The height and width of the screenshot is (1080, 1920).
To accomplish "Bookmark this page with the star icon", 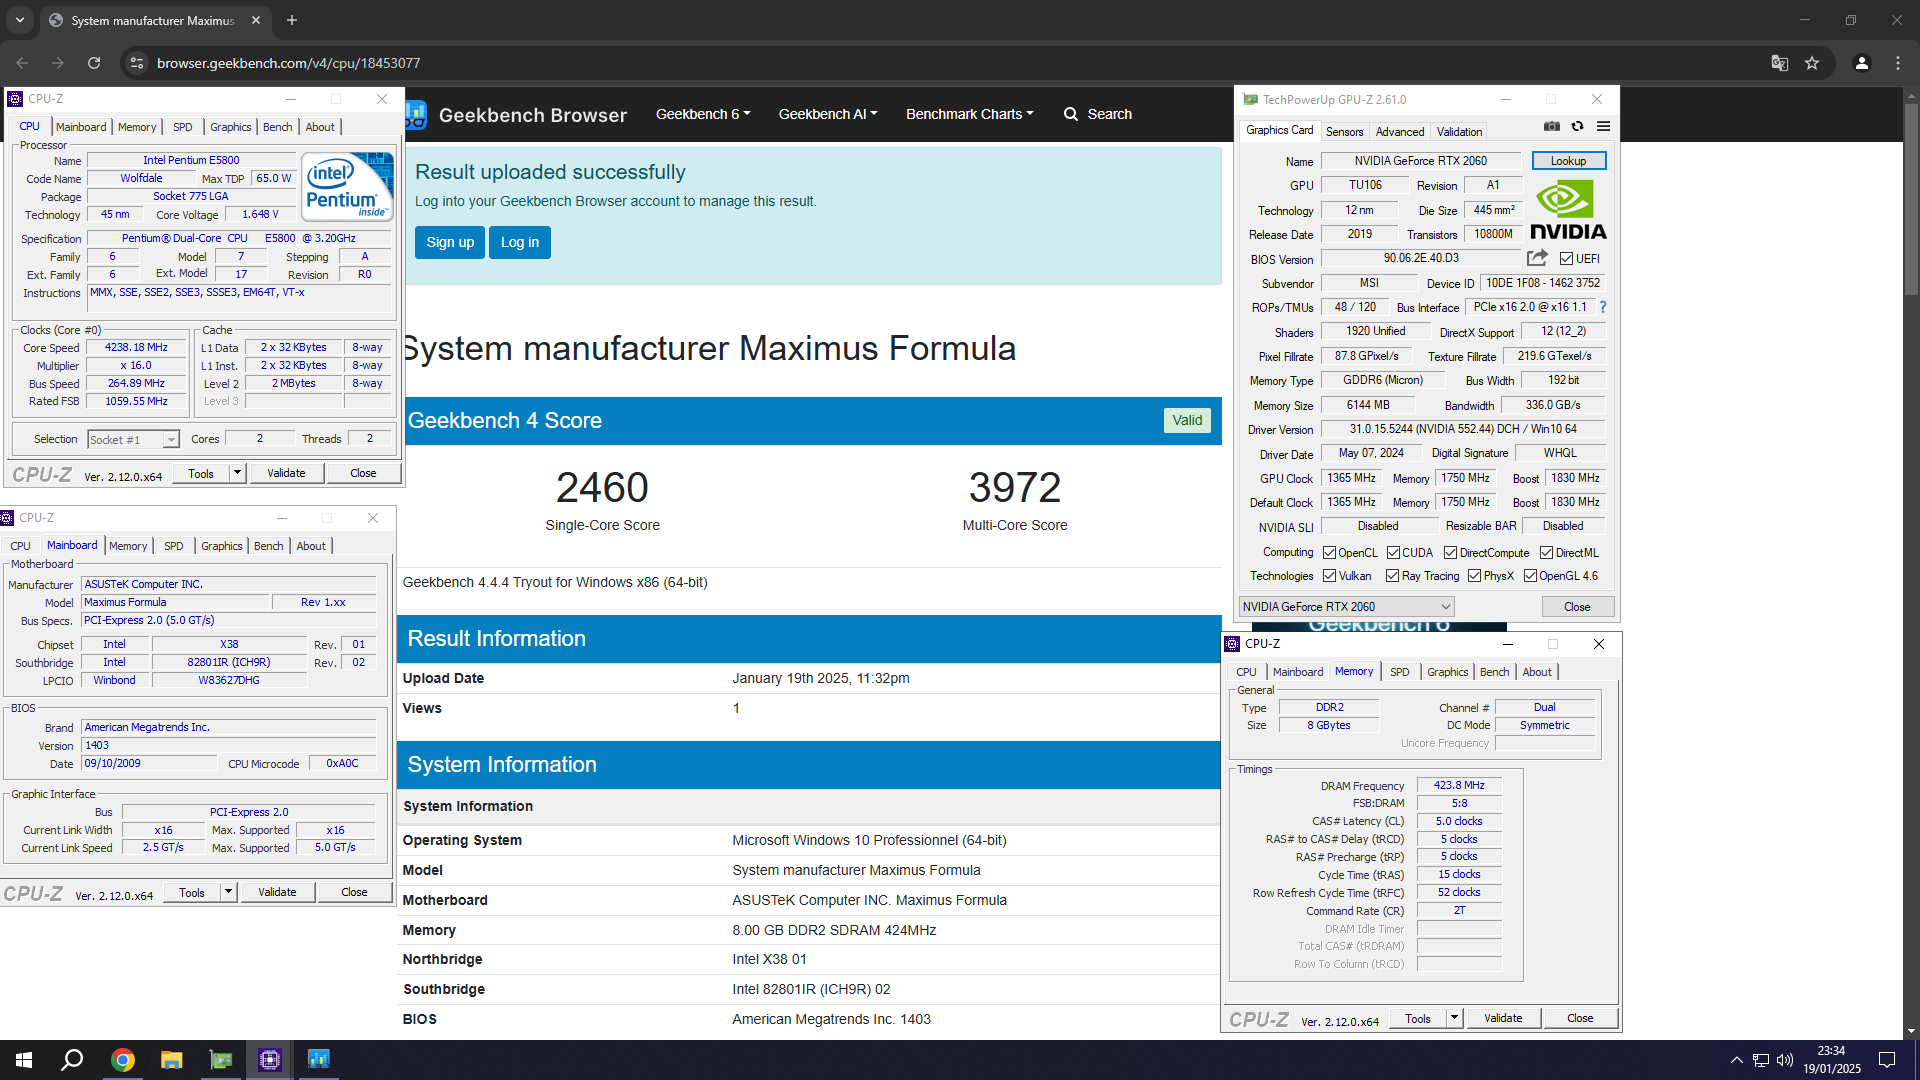I will coord(1812,63).
